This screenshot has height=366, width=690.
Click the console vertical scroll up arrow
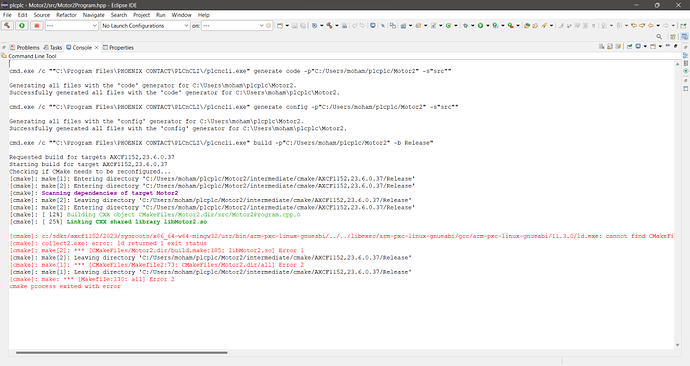point(678,64)
